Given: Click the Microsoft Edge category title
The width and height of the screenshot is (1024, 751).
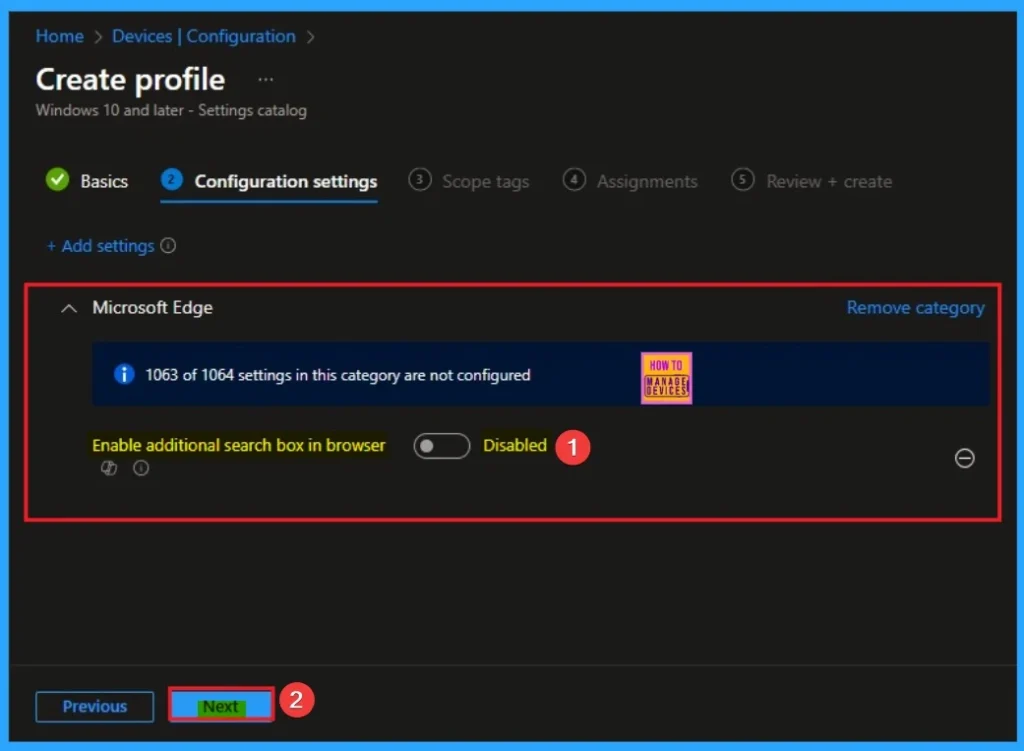Looking at the screenshot, I should click(x=152, y=308).
